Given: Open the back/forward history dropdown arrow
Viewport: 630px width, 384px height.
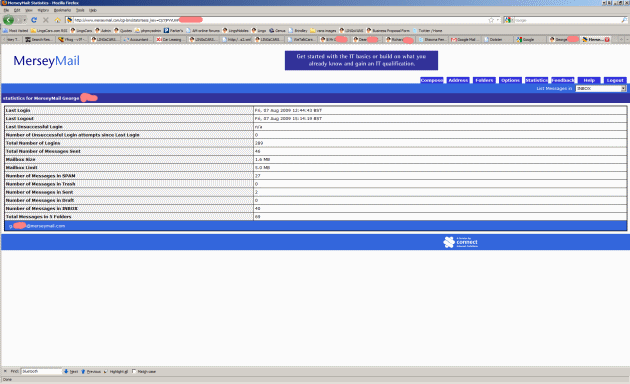Looking at the screenshot, I should [24, 20].
